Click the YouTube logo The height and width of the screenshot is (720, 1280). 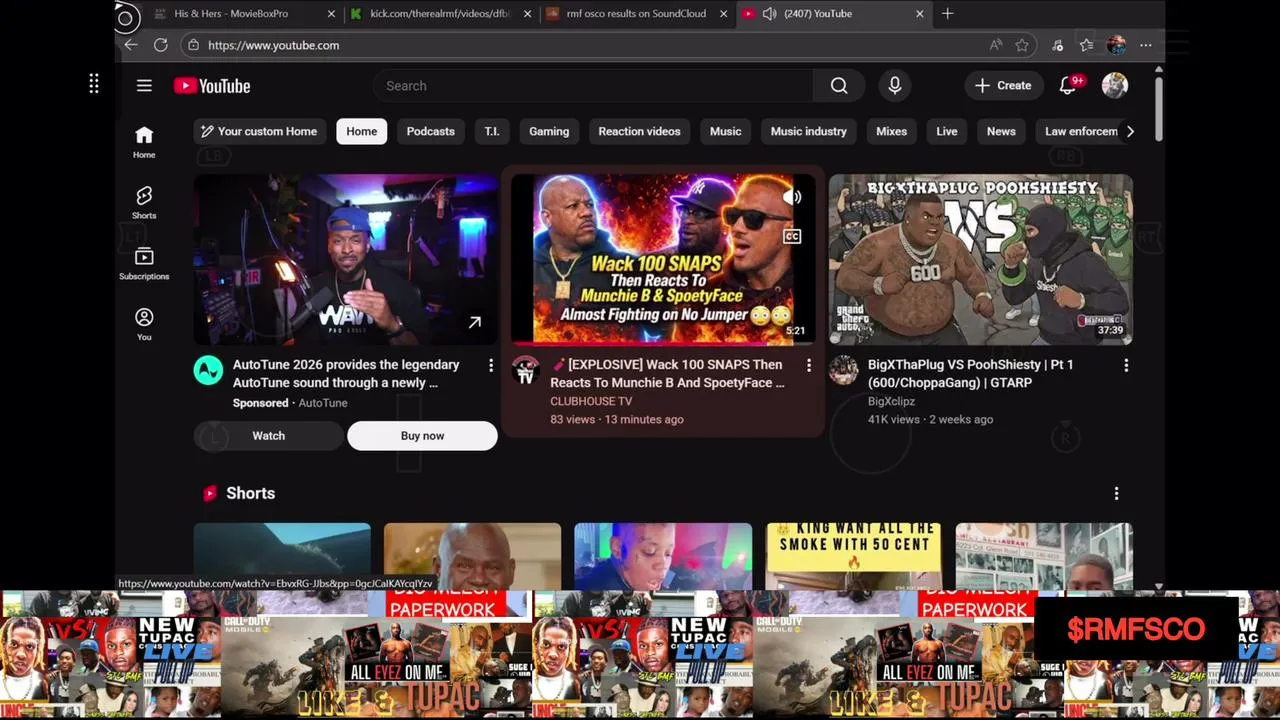[x=212, y=86]
